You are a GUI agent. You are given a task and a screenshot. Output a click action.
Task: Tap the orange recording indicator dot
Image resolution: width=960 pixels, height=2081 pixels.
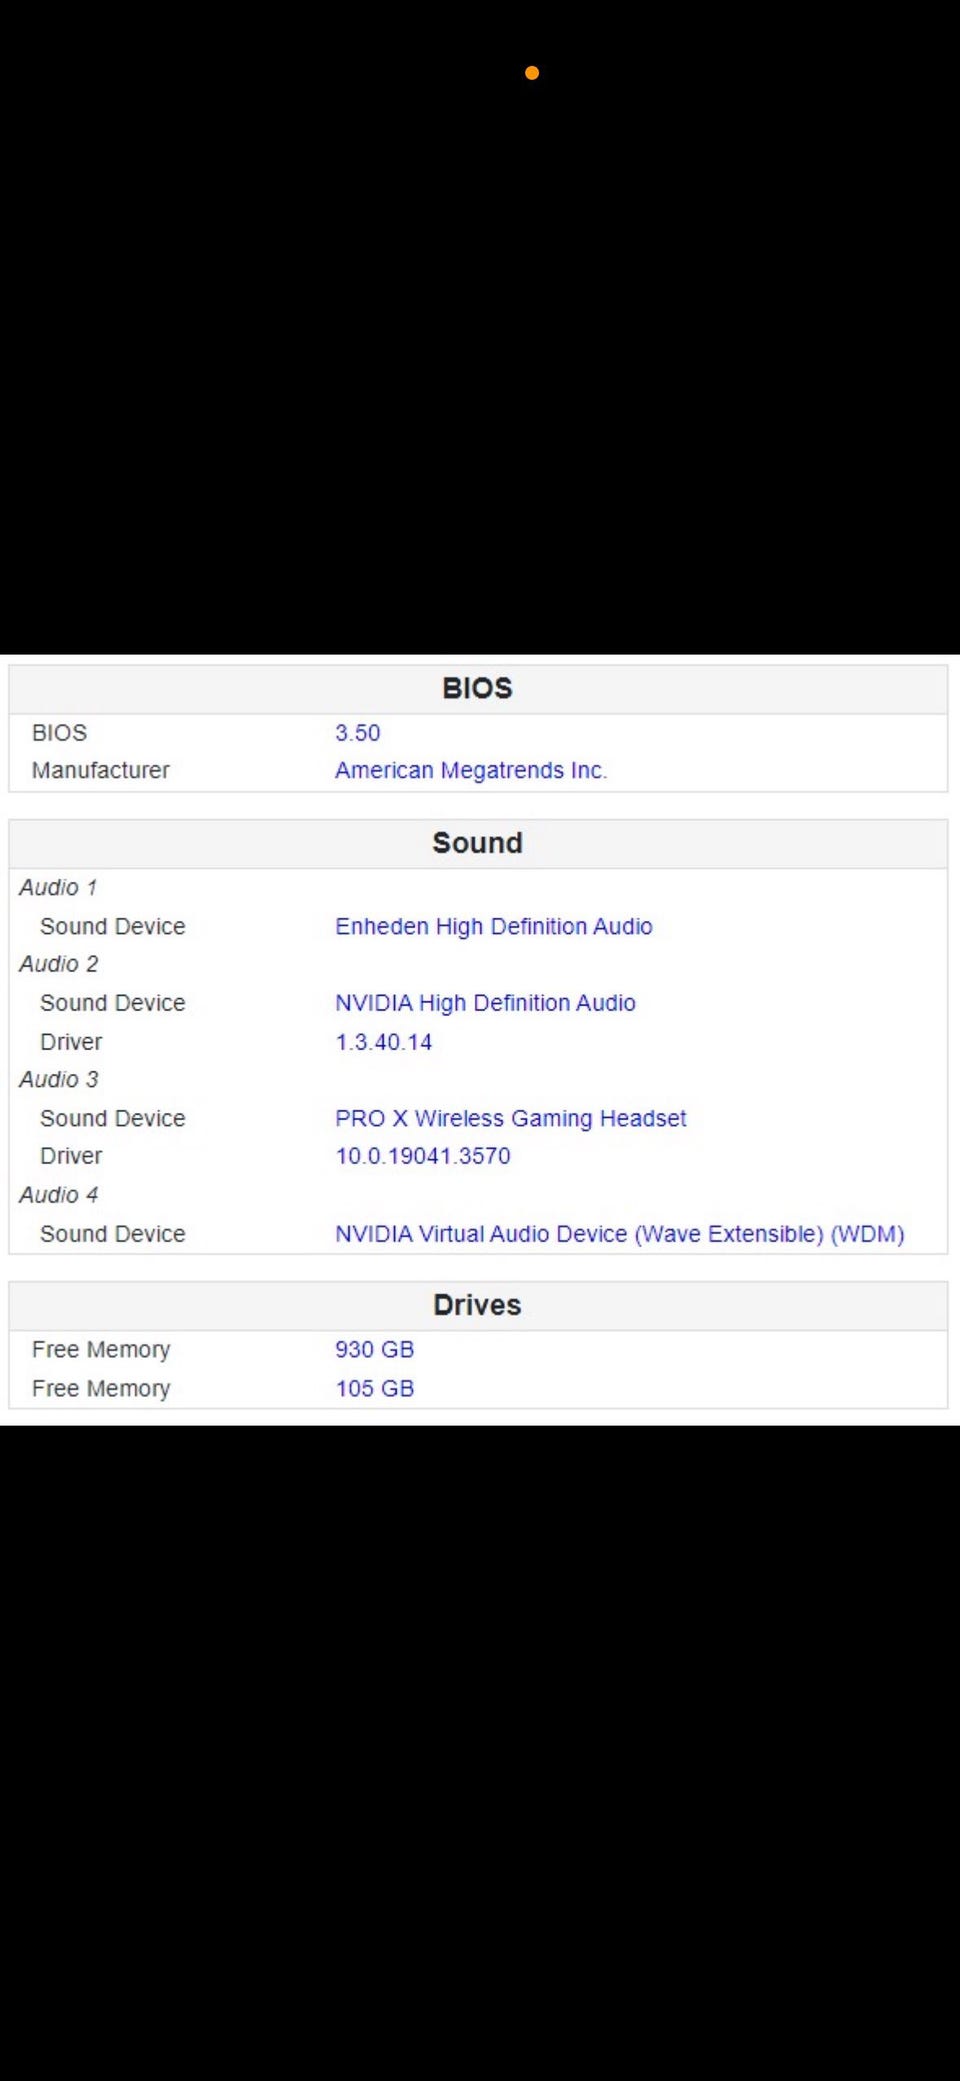click(x=532, y=73)
